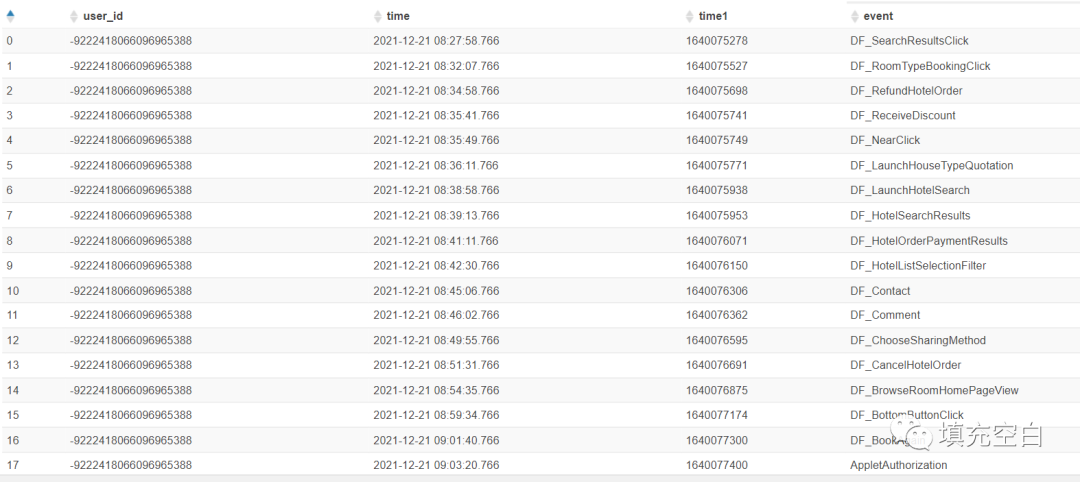Sort table by event header label
The width and height of the screenshot is (1080, 482).
coord(878,16)
